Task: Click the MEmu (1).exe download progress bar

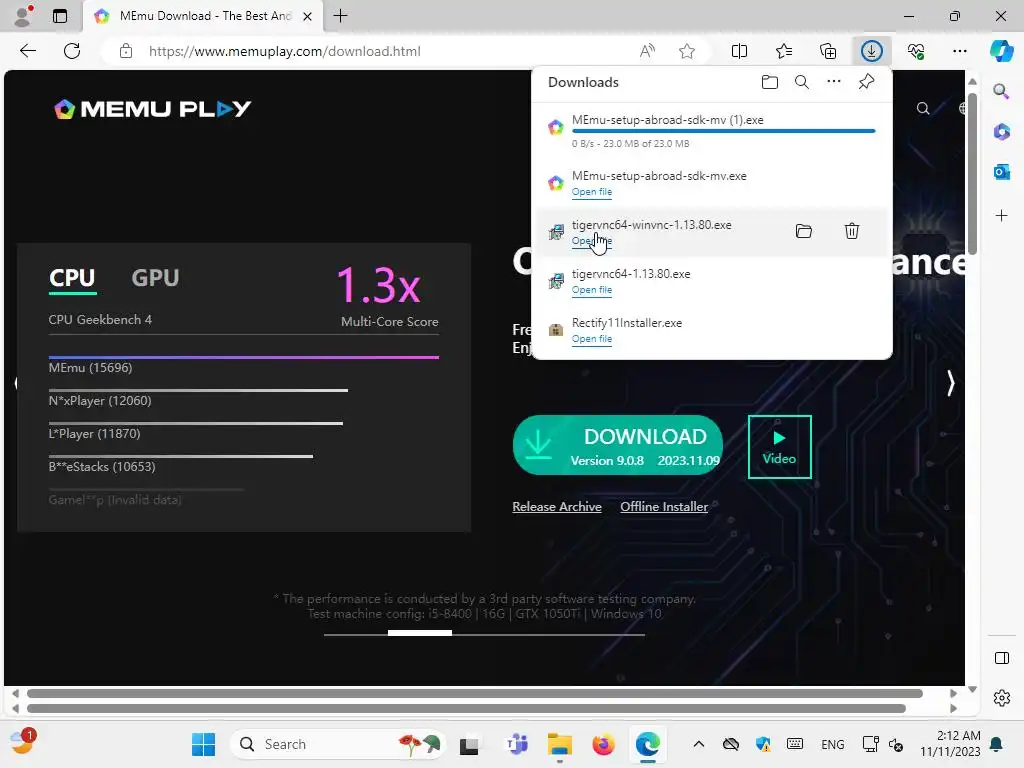Action: coord(723,131)
